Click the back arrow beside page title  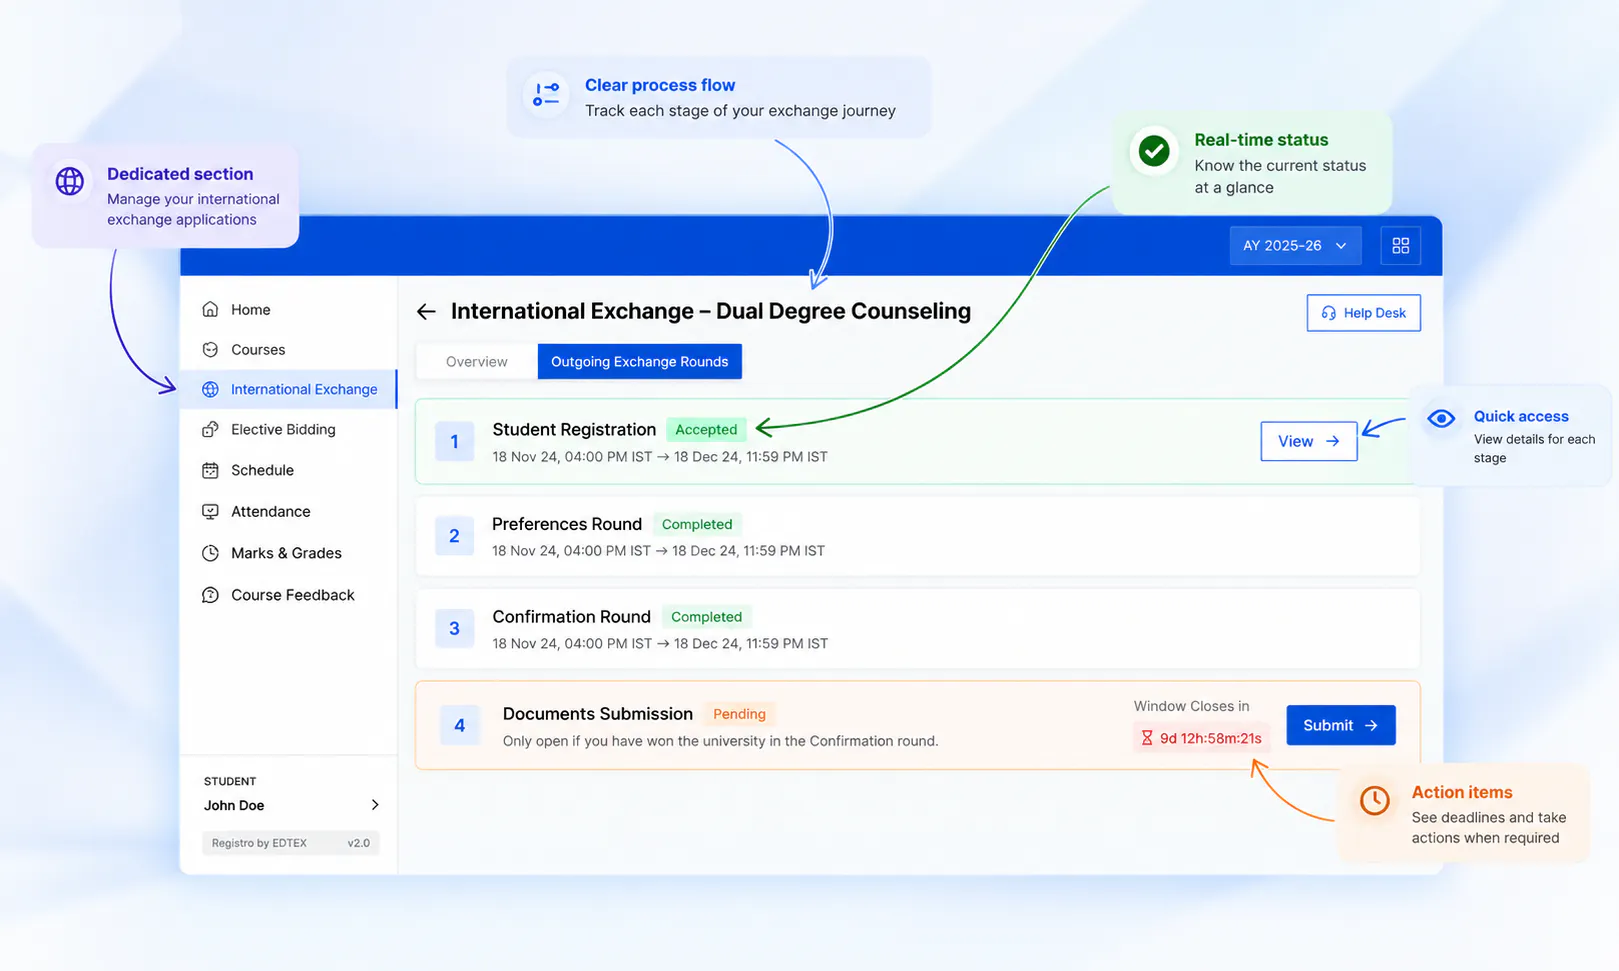click(x=426, y=312)
